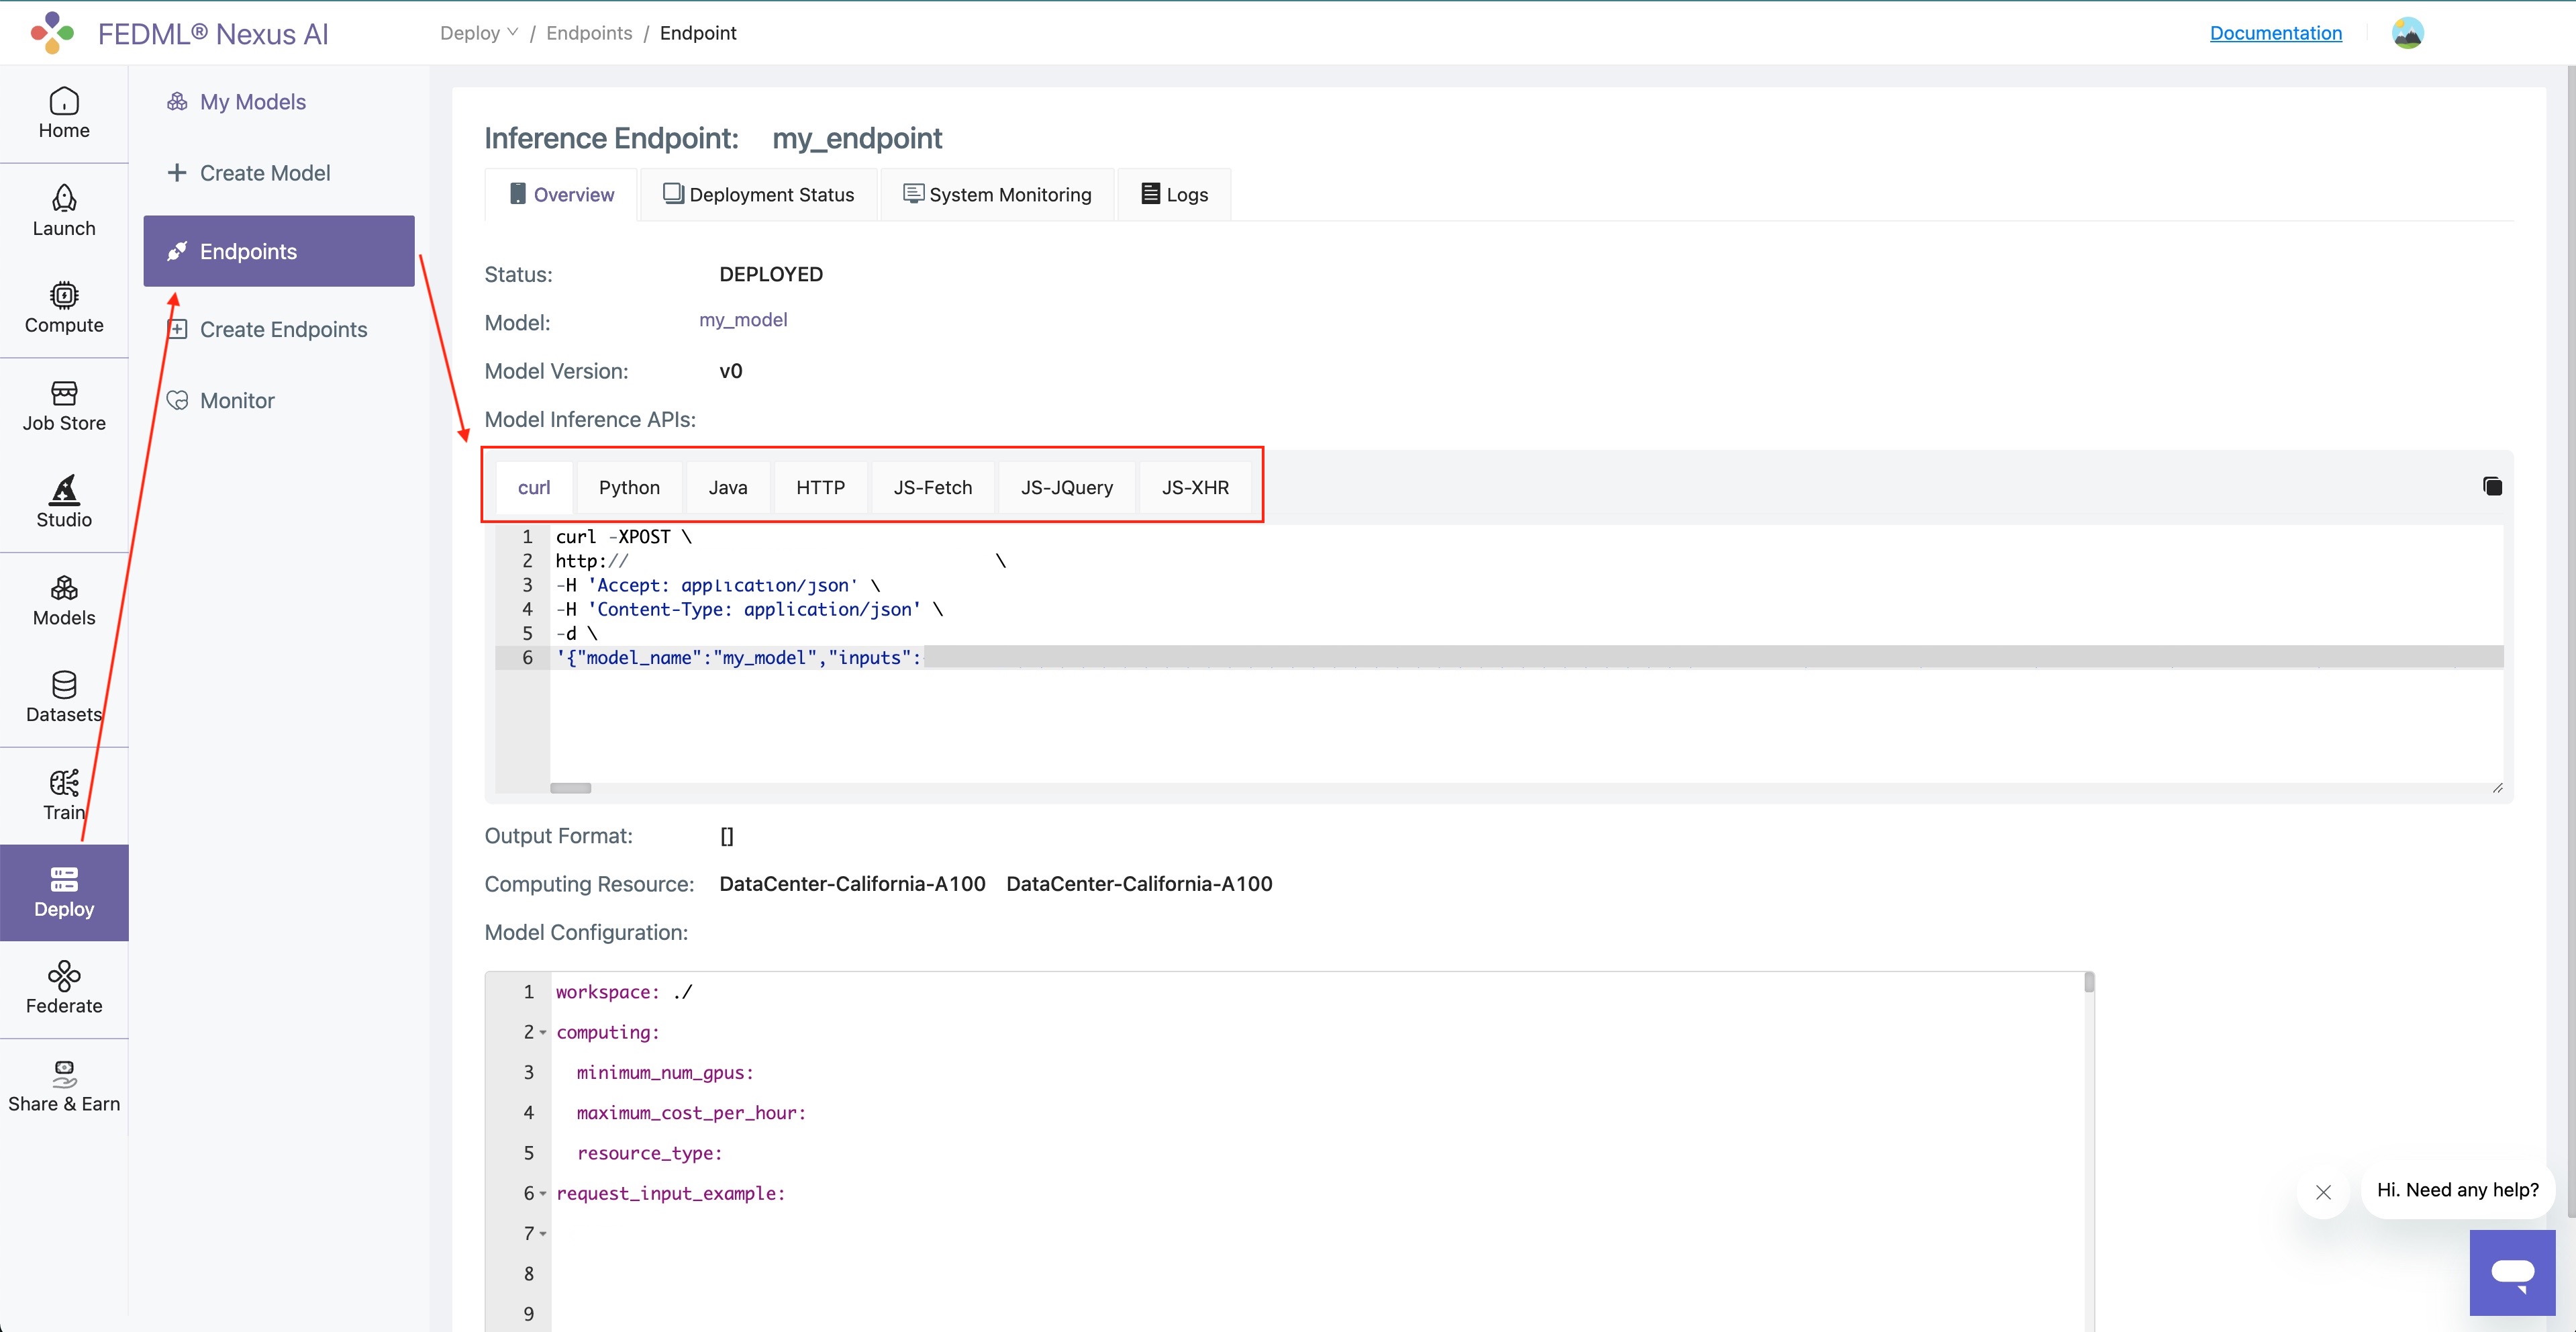The image size is (2576, 1332).
Task: Go to Models in the sidebar
Action: (64, 601)
